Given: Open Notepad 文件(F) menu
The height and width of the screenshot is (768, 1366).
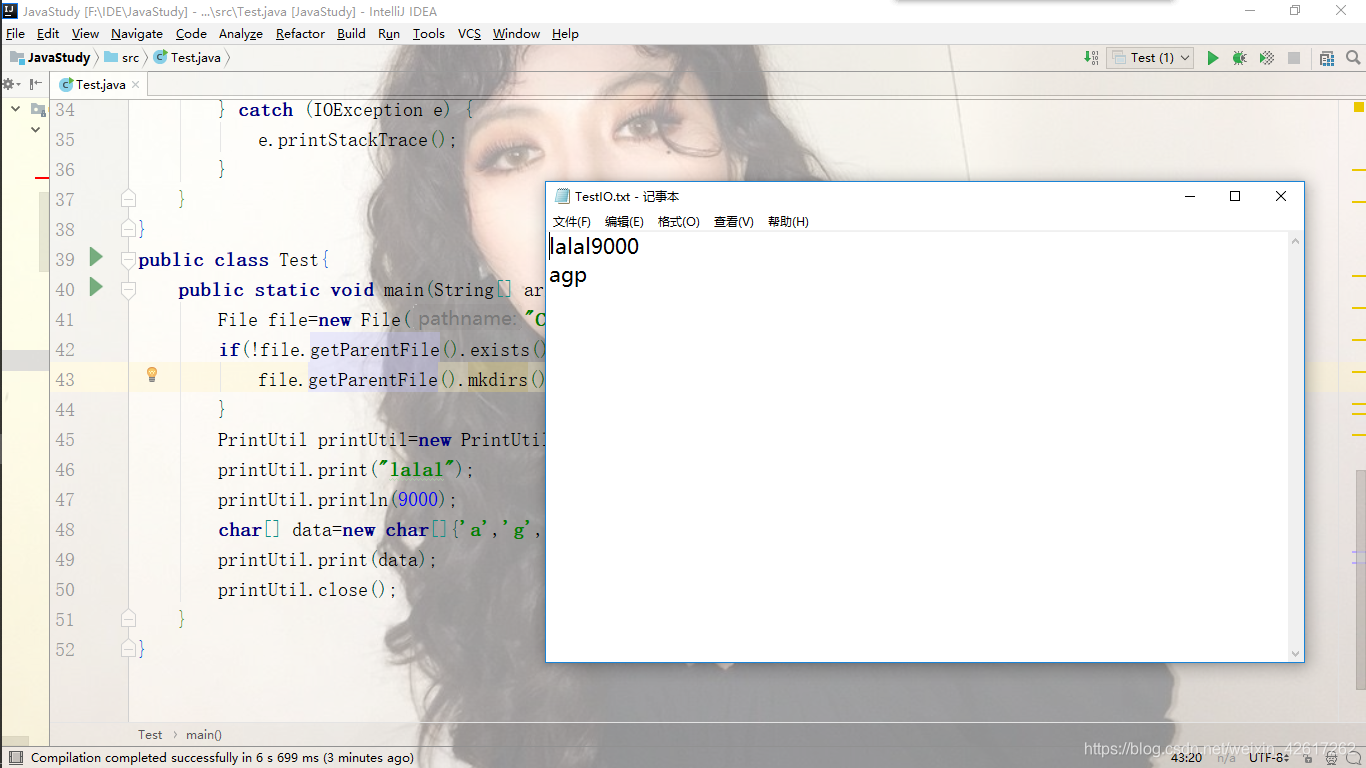Looking at the screenshot, I should (572, 222).
